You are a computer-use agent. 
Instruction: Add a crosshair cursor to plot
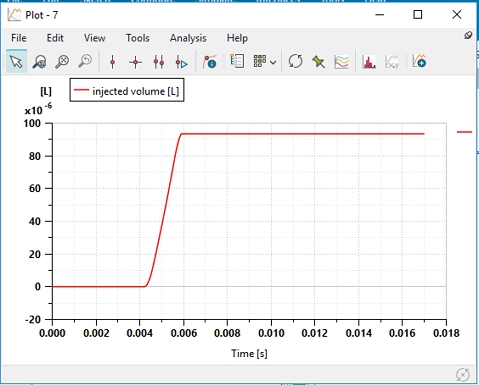(x=135, y=62)
